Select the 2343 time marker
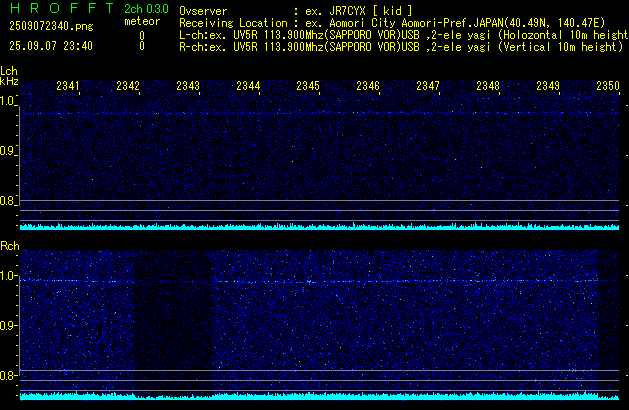The image size is (629, 410). click(188, 86)
